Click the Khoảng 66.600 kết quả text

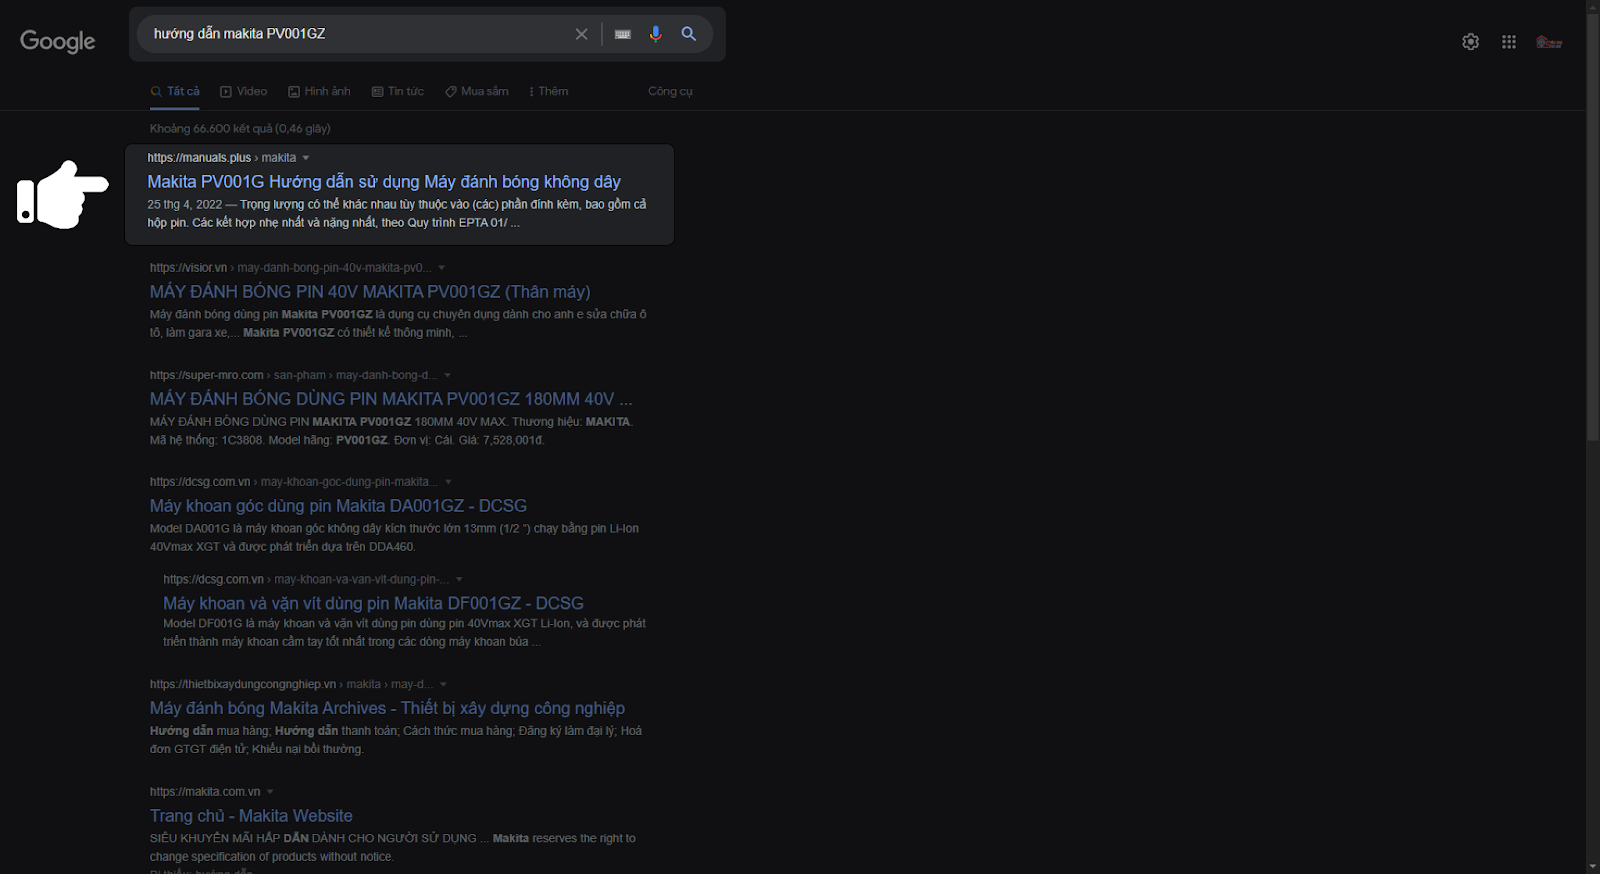click(240, 129)
